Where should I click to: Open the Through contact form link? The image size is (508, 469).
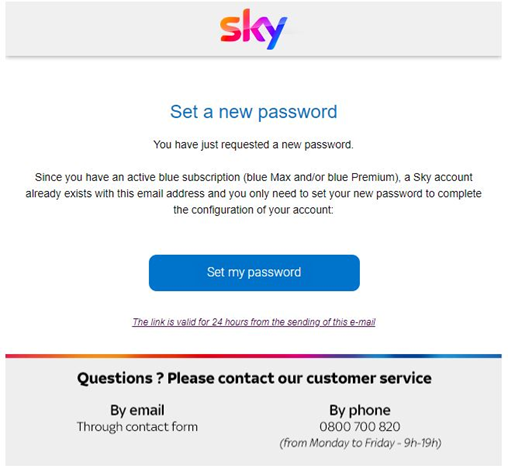(137, 427)
